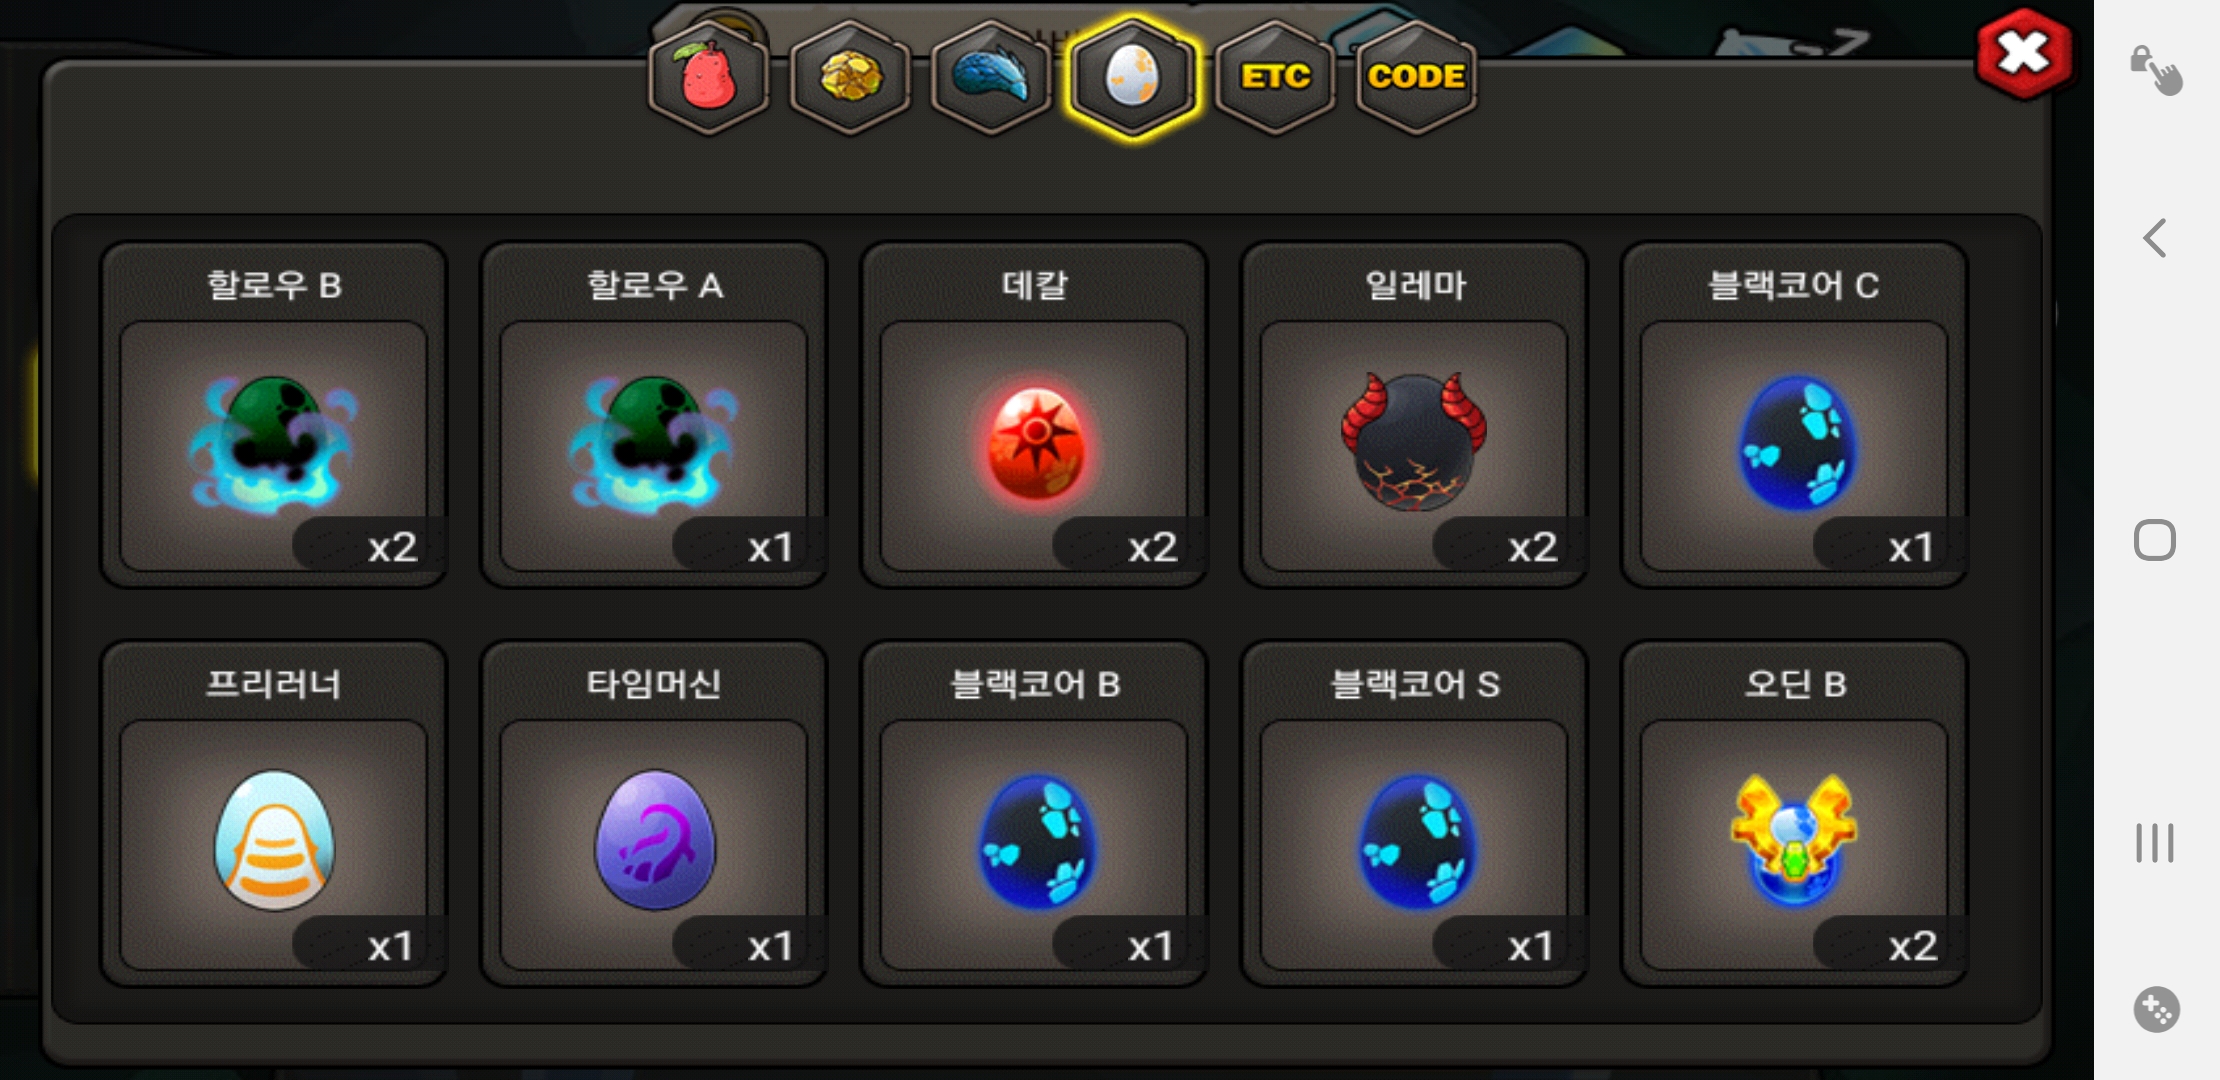Select the 블랙코어 S egg
The width and height of the screenshot is (2220, 1080).
point(1414,814)
